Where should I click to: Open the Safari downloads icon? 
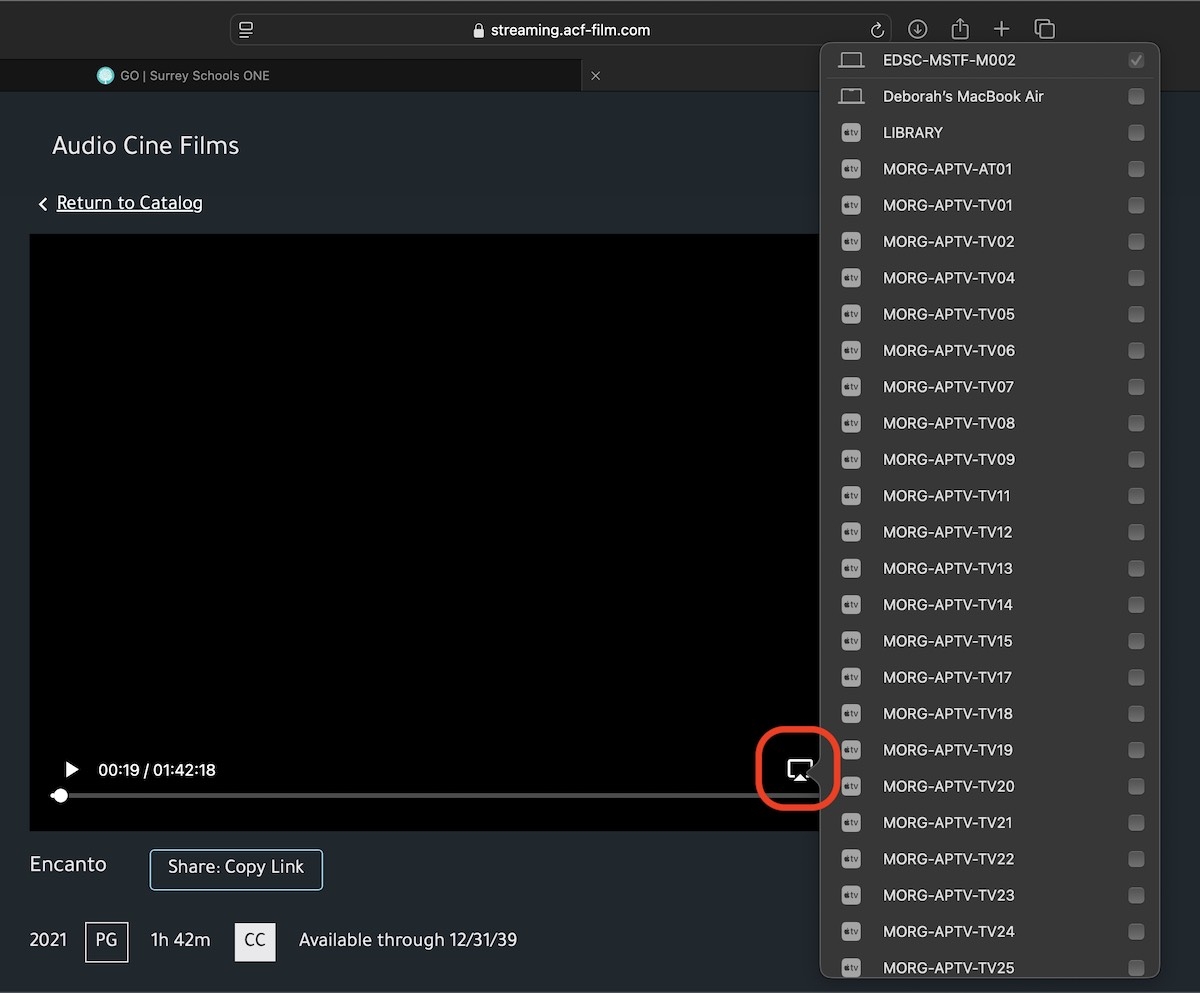click(x=917, y=29)
